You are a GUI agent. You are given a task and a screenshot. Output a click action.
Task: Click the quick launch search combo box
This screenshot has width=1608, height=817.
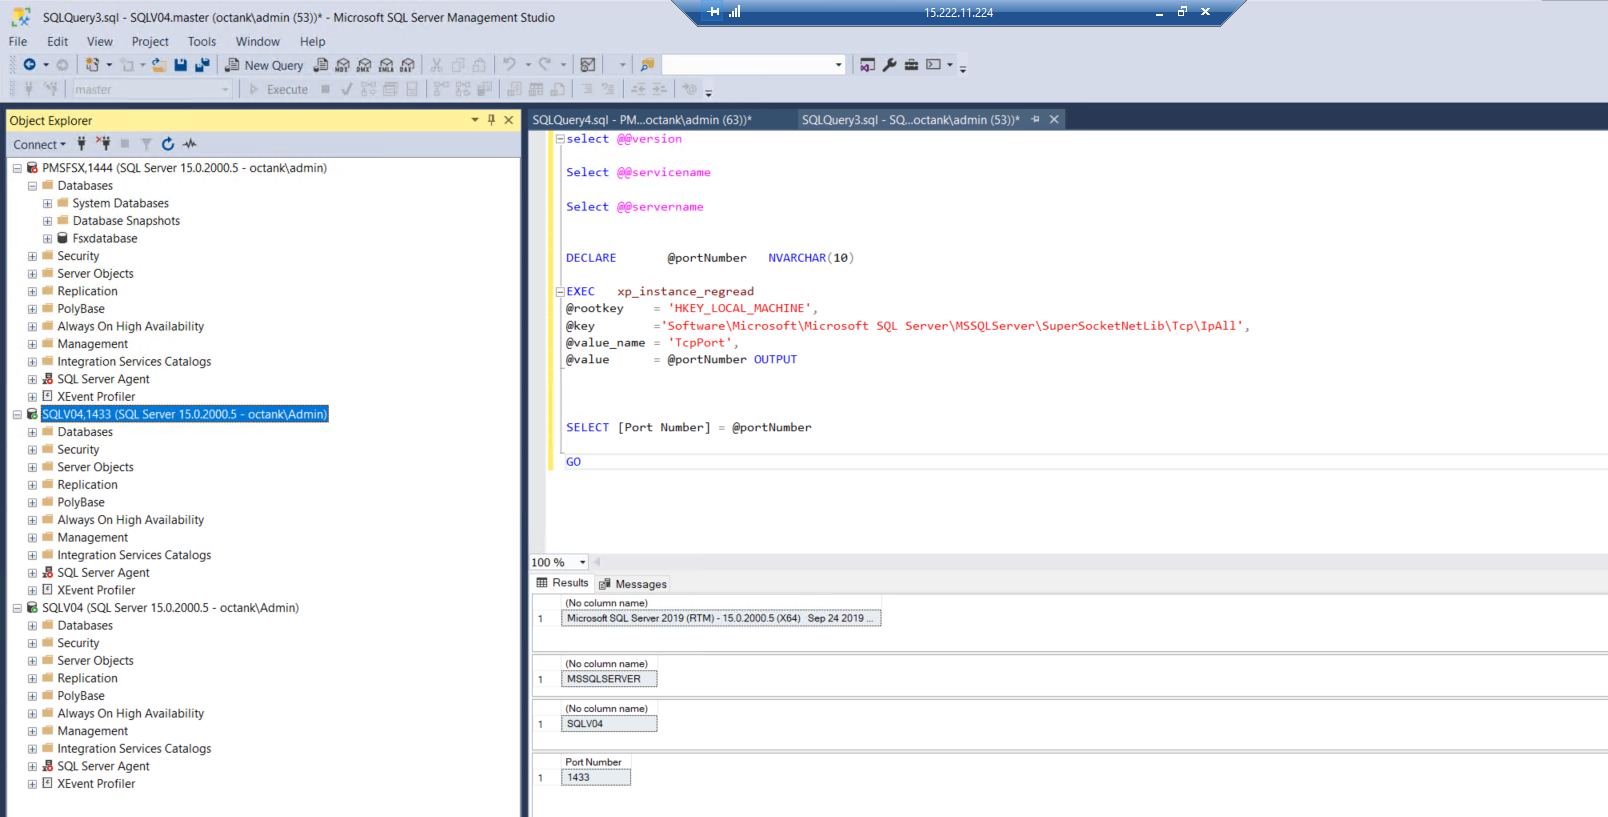754,65
